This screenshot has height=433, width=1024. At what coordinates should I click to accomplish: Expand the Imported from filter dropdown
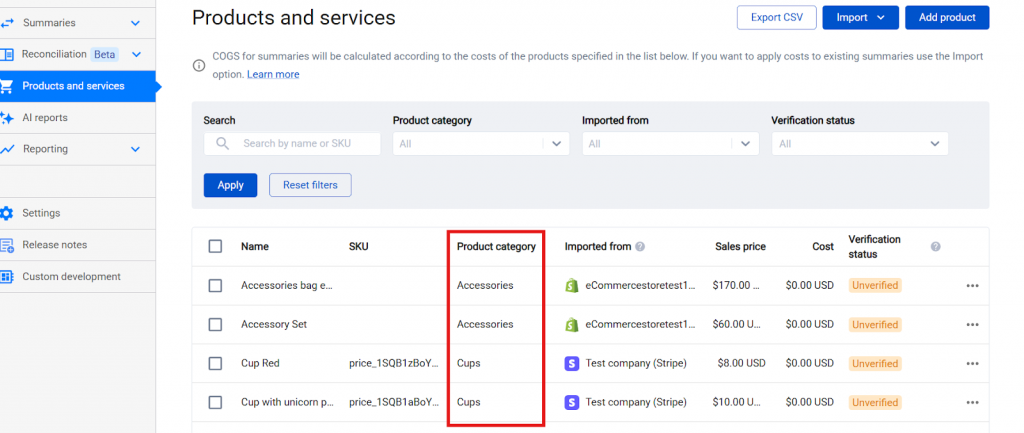pyautogui.click(x=670, y=144)
